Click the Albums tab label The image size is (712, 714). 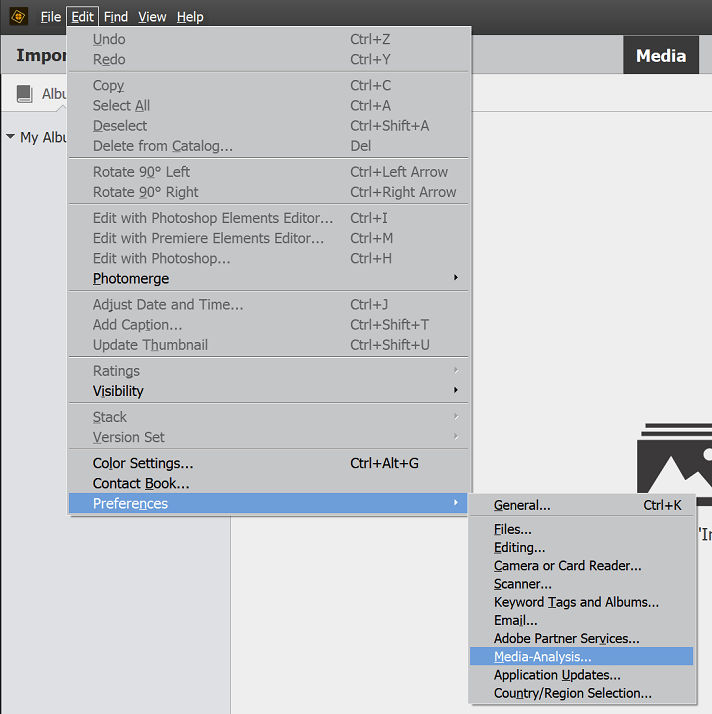[x=54, y=94]
